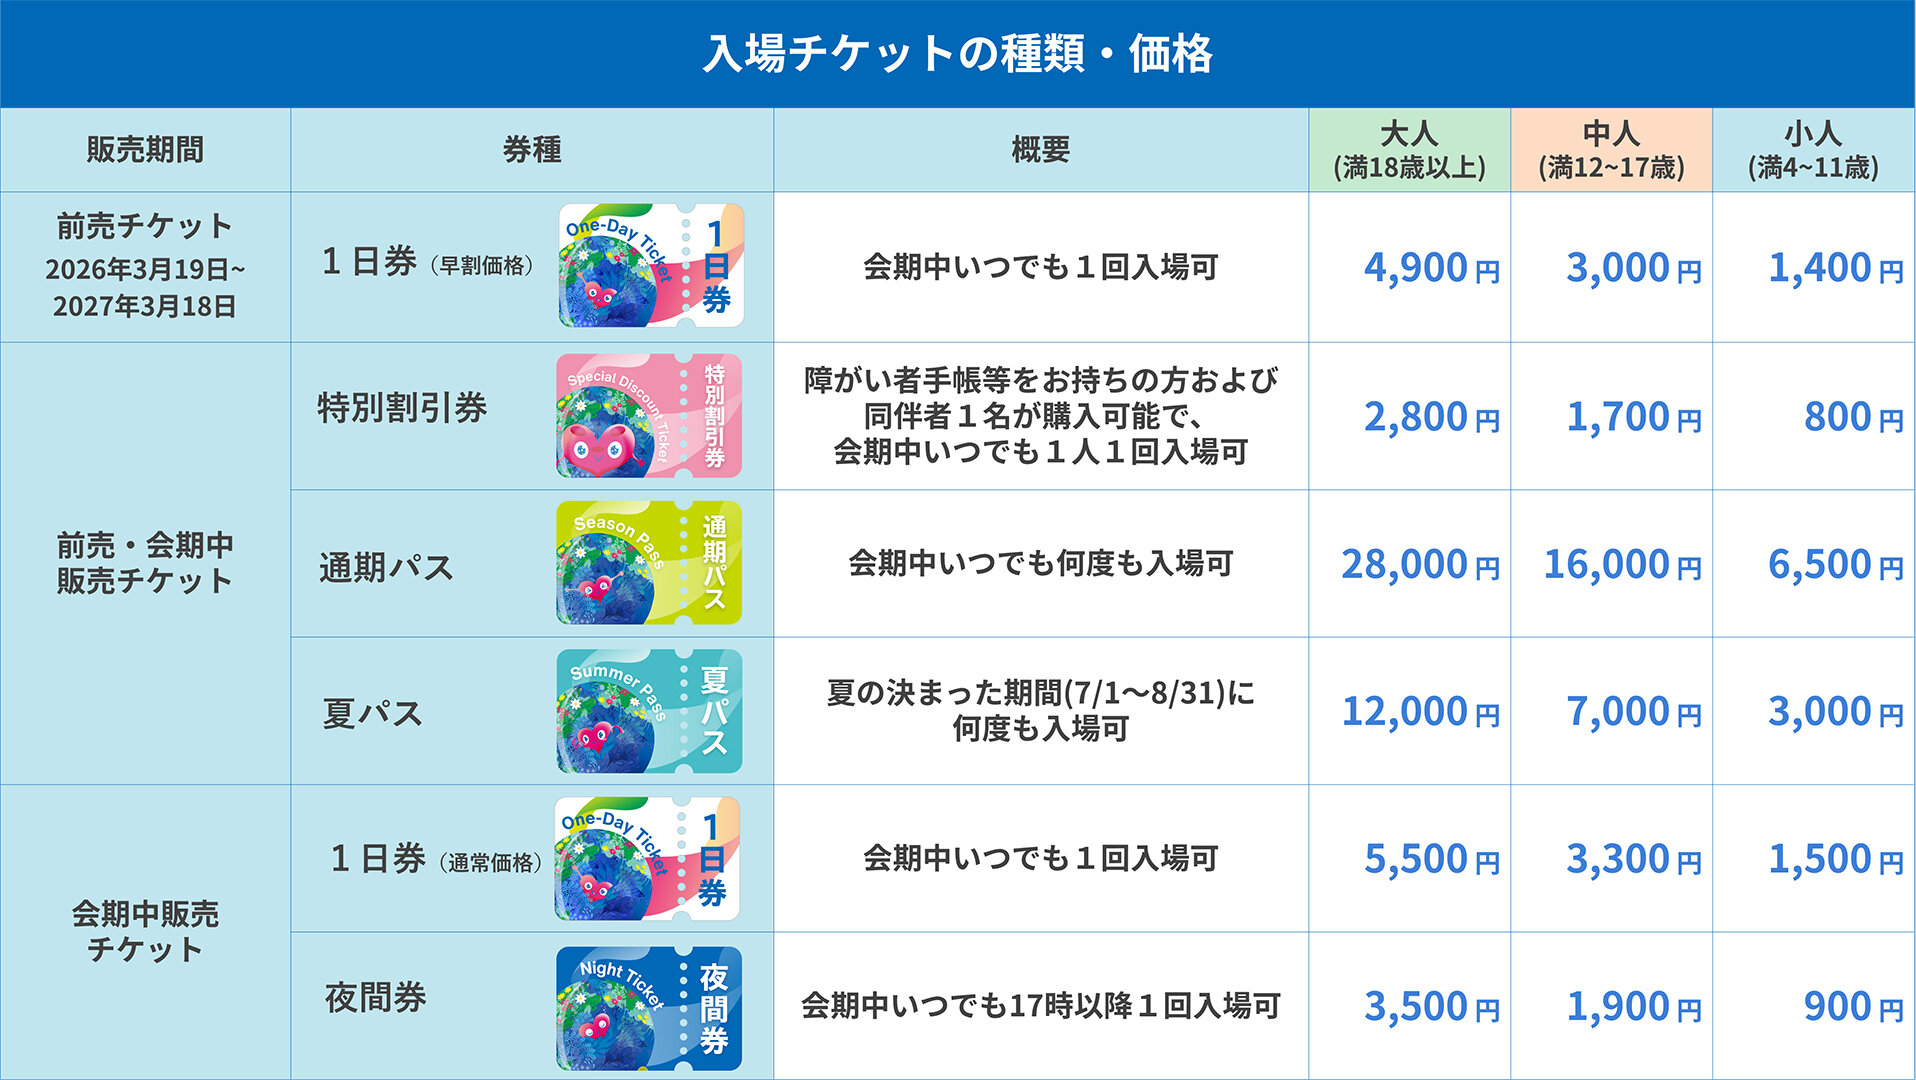Click the 小人 (満4~11歳) column header

coord(1813,150)
